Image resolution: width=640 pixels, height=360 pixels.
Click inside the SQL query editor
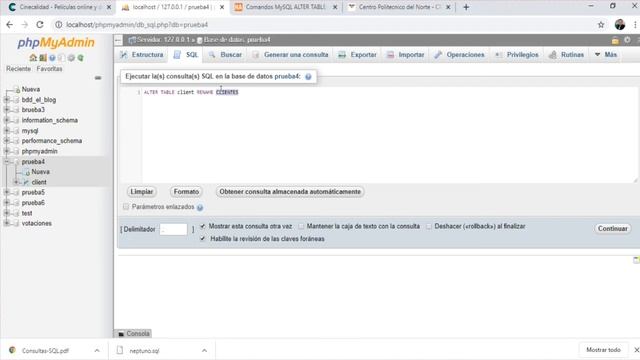(x=389, y=135)
